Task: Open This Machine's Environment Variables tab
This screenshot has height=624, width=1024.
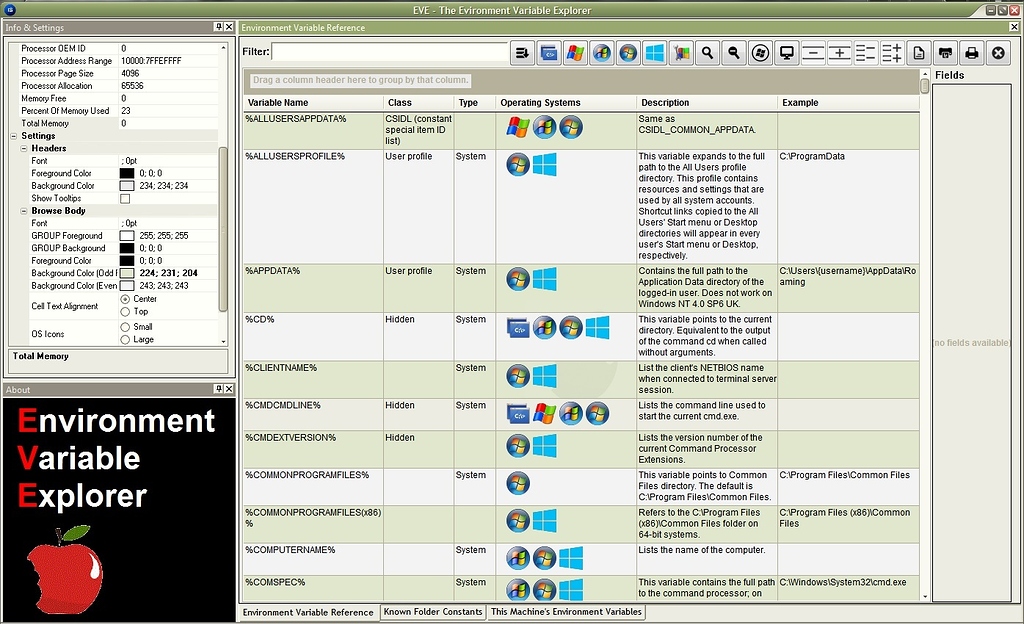Action: (566, 612)
